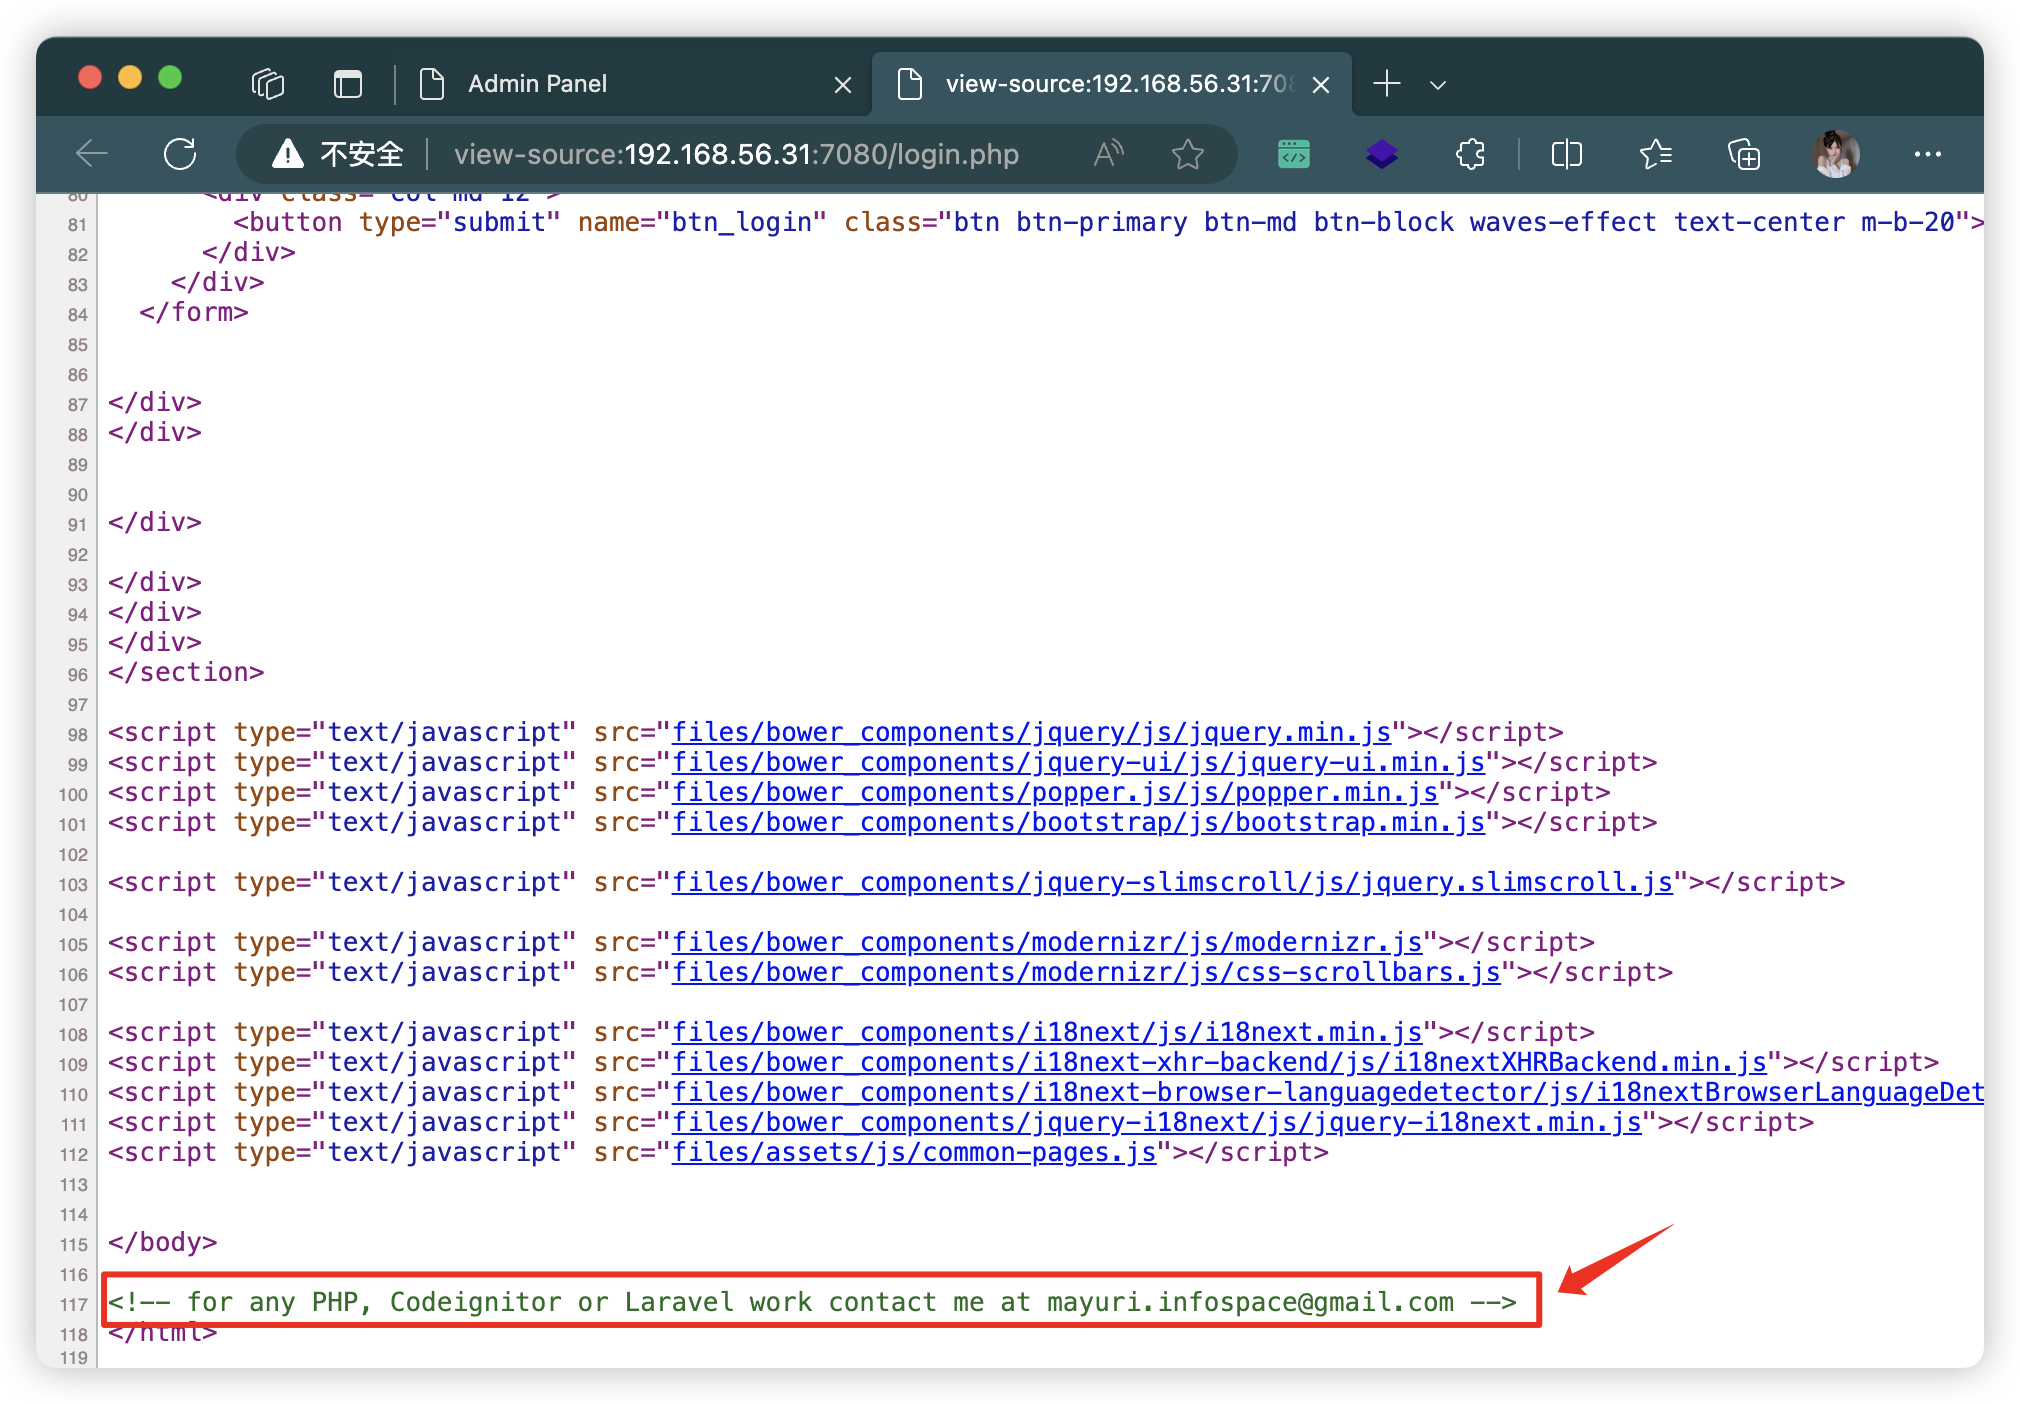Open the green code window extension icon

1294,154
